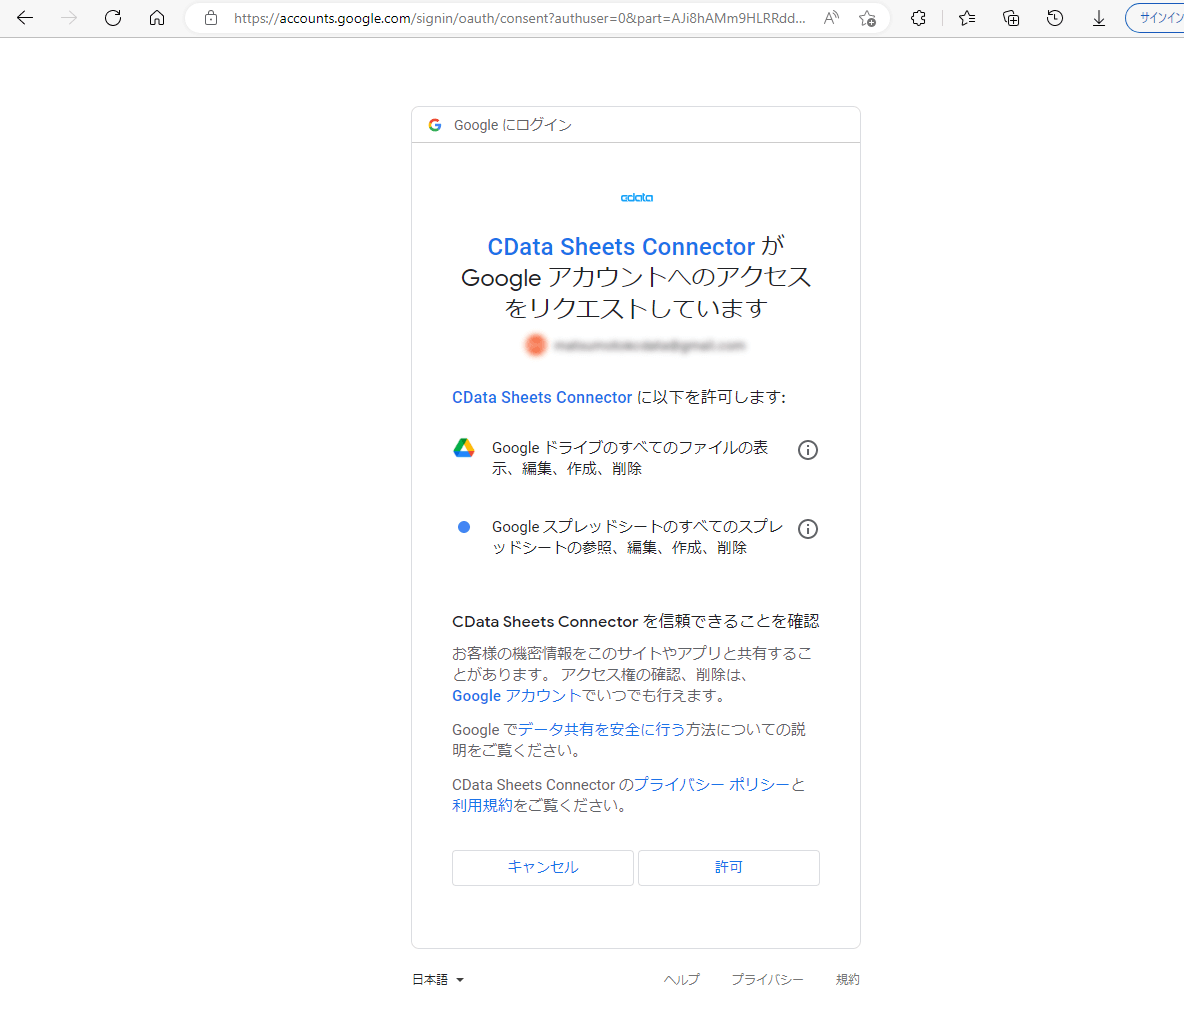Image resolution: width=1184 pixels, height=1010 pixels.
Task: Click the 許可 button to allow access
Action: point(729,867)
